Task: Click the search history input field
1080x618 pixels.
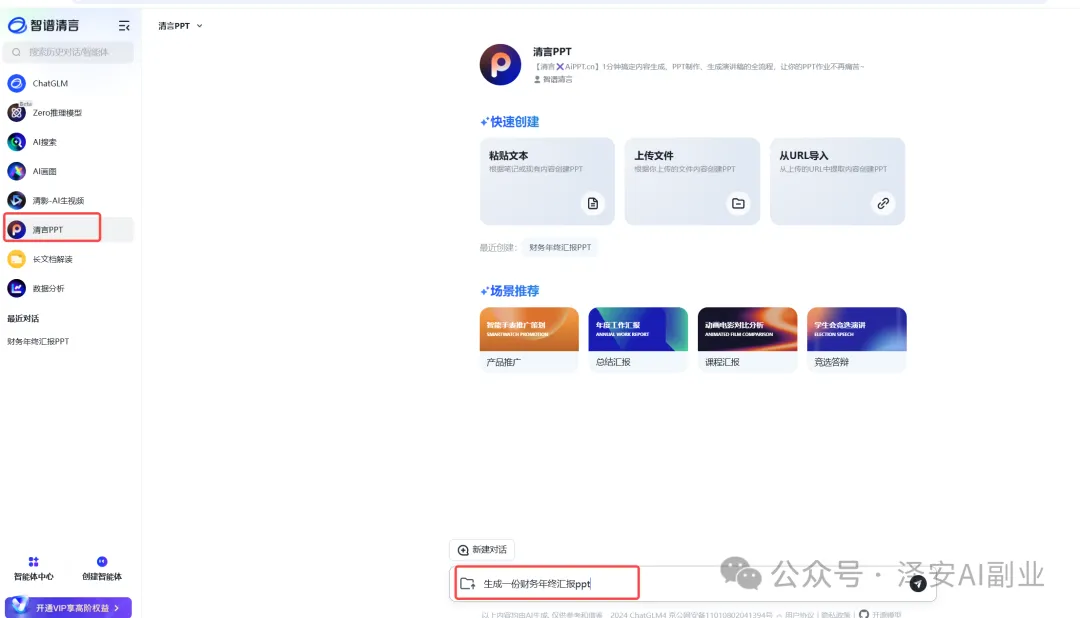Action: coord(68,52)
